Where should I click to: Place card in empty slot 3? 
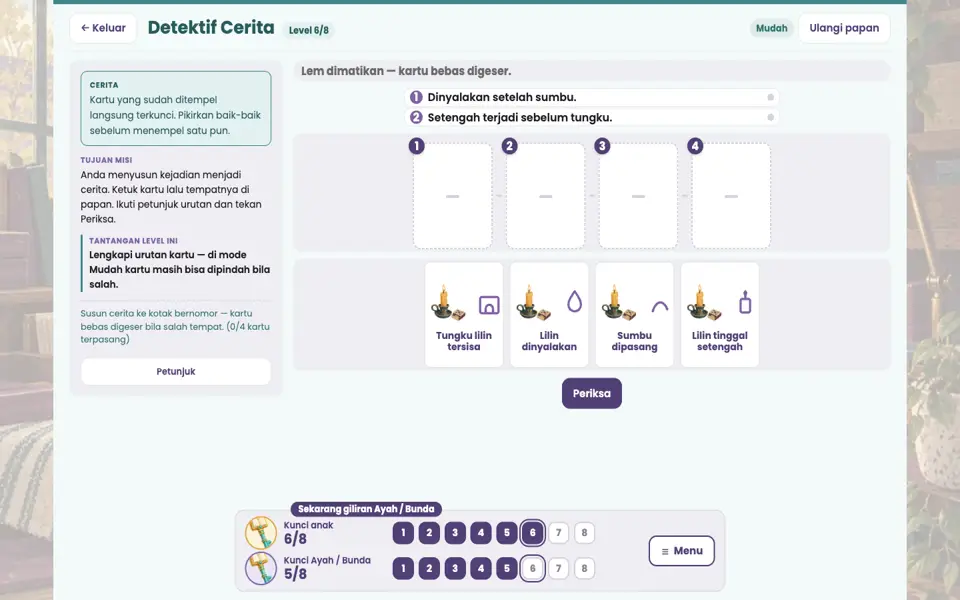point(638,196)
